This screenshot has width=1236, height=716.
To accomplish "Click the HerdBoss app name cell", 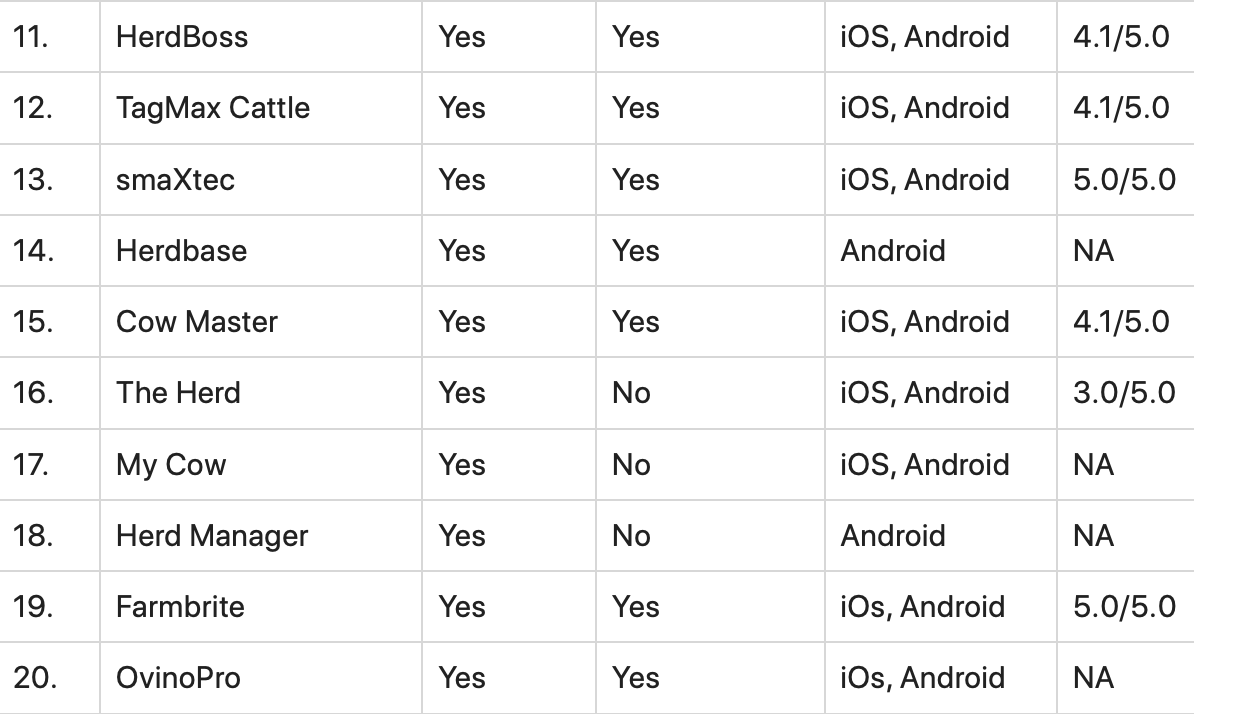I will tap(182, 37).
